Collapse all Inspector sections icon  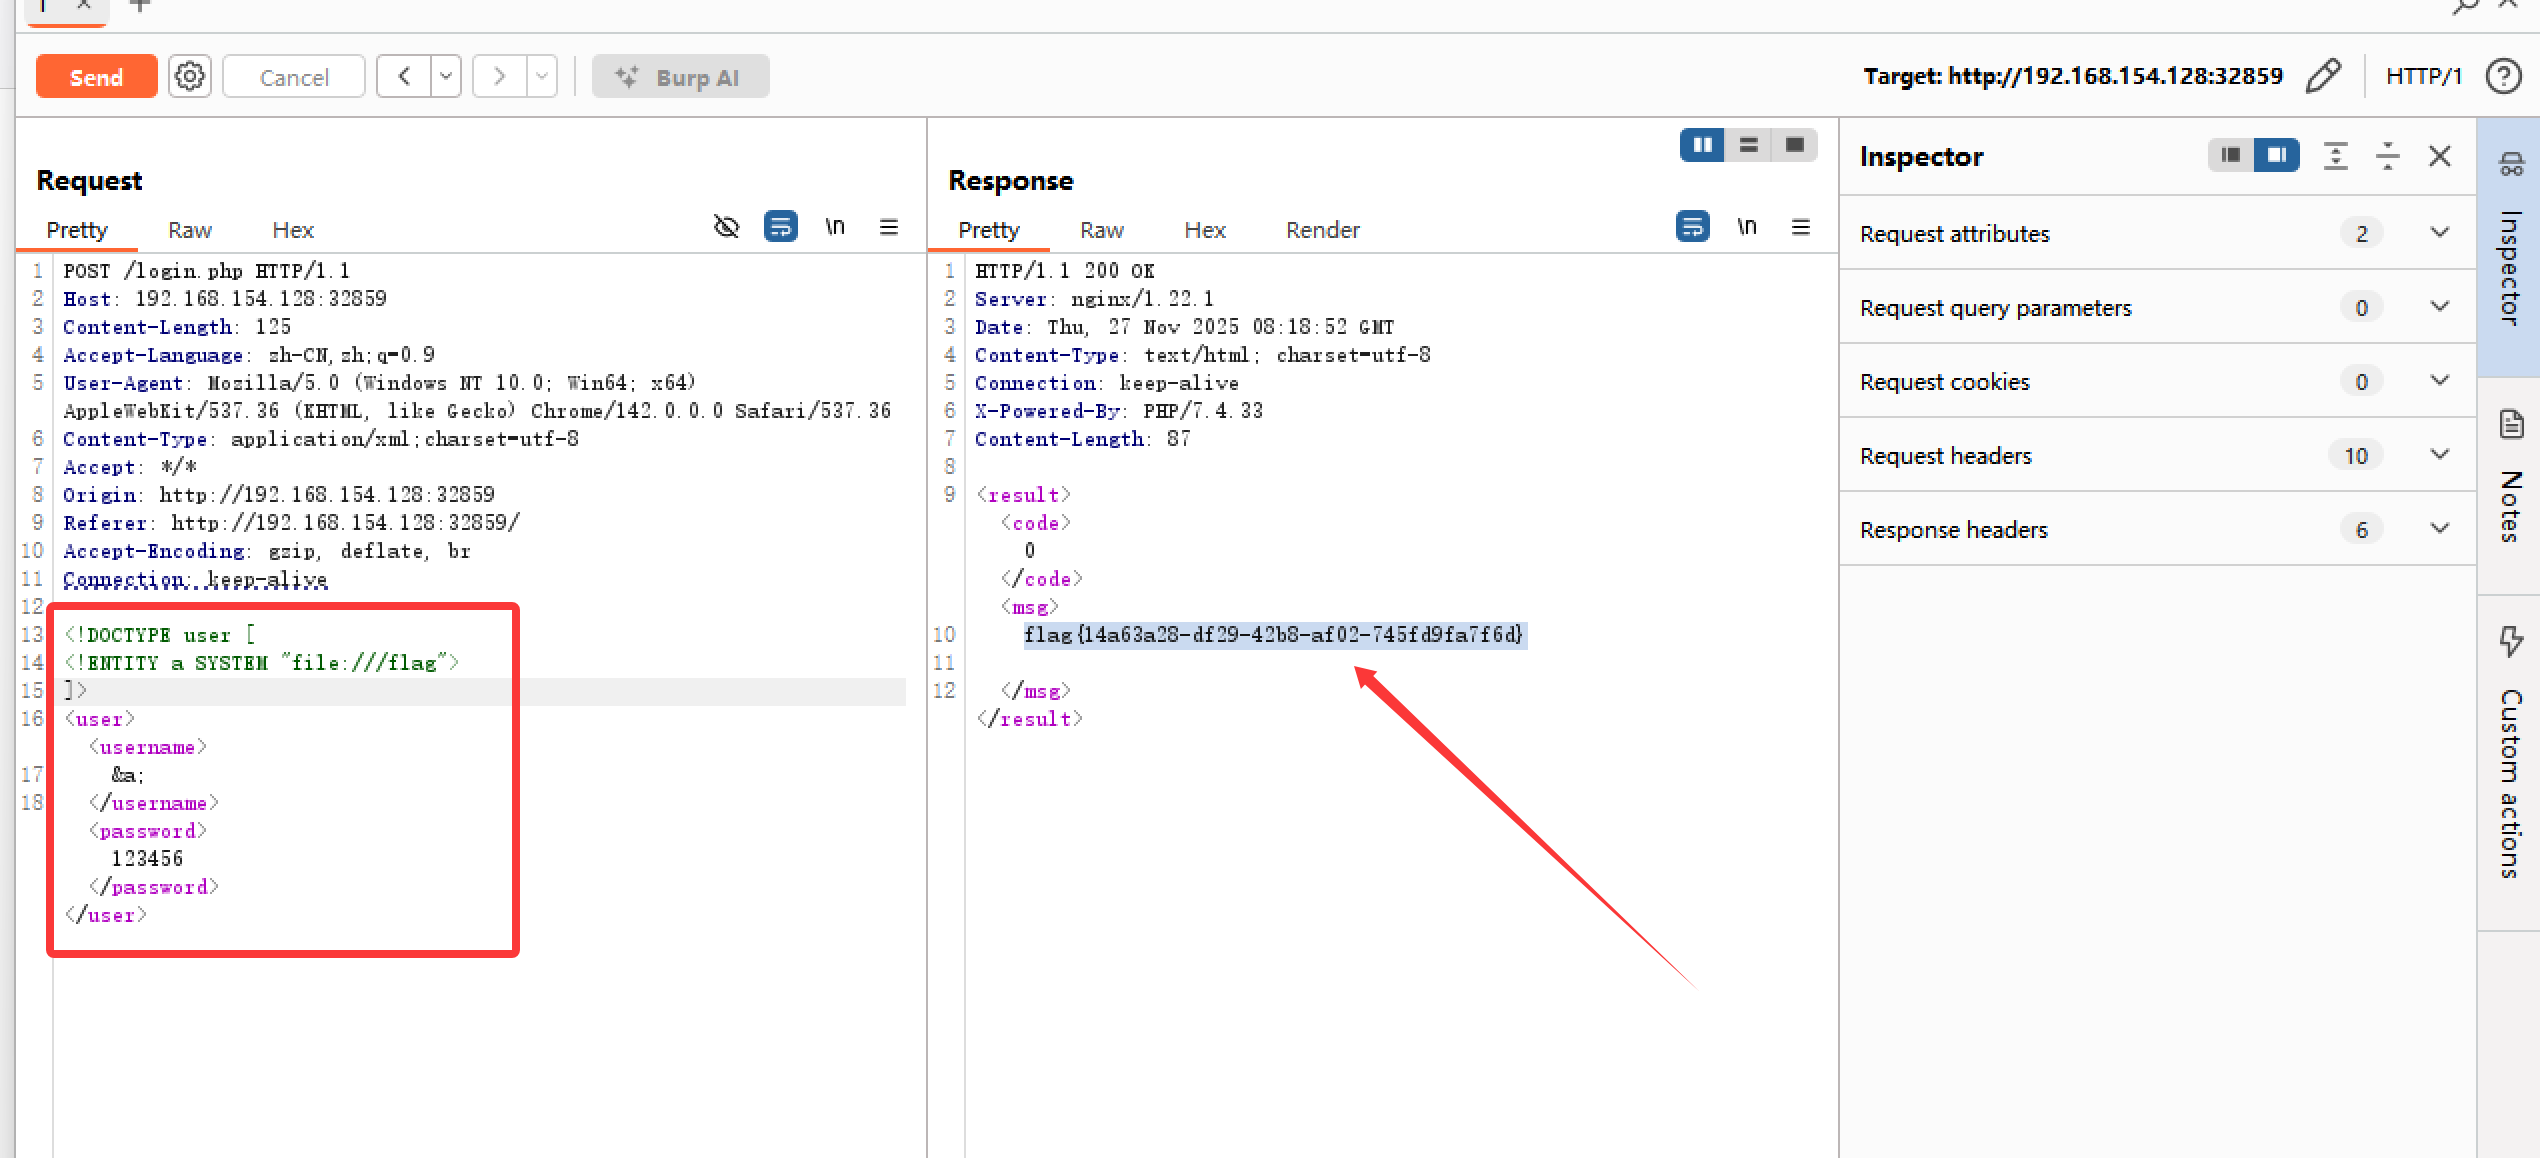coord(2387,156)
